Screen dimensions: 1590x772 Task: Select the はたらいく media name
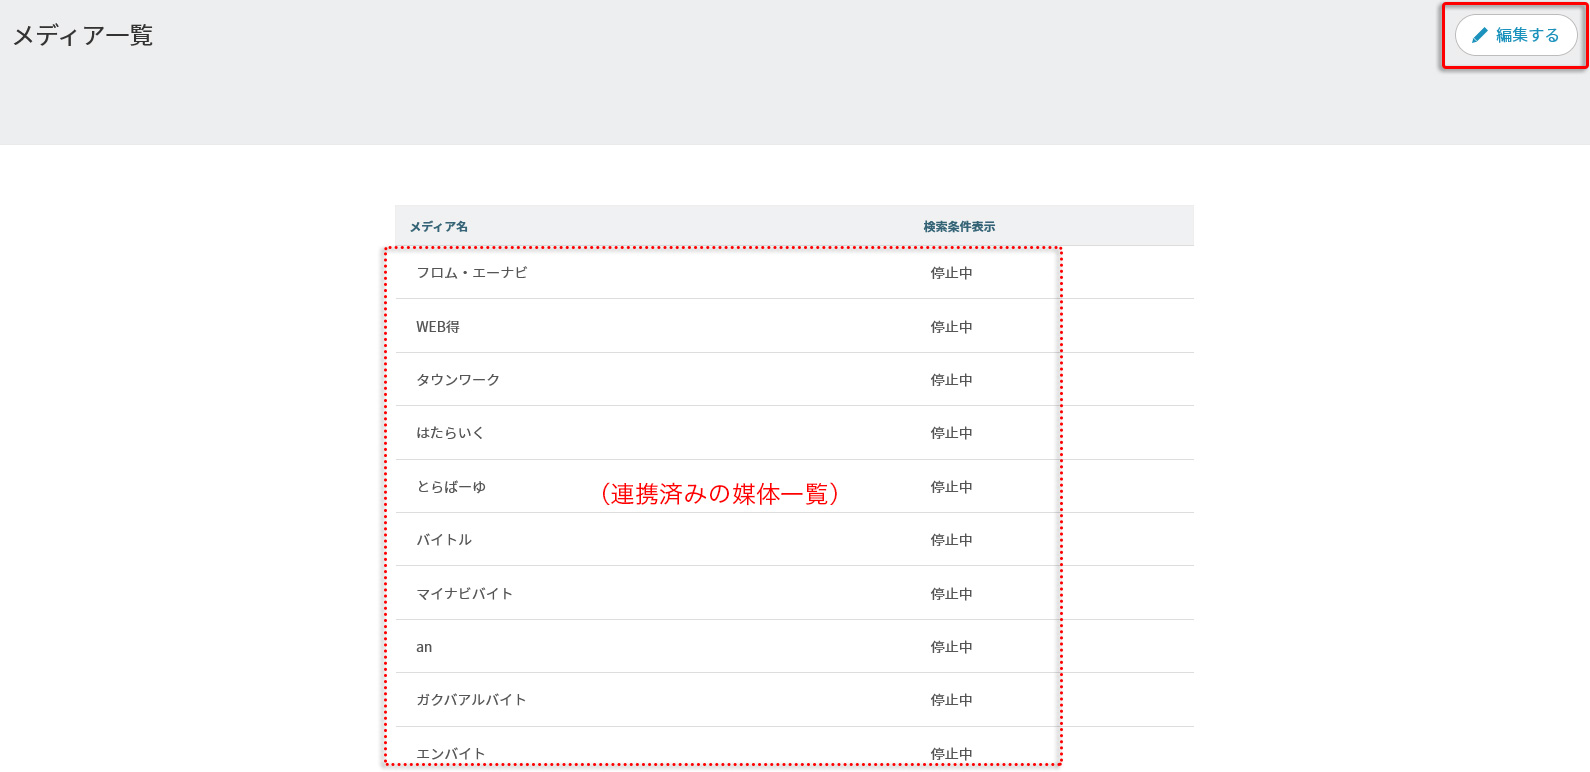(450, 433)
